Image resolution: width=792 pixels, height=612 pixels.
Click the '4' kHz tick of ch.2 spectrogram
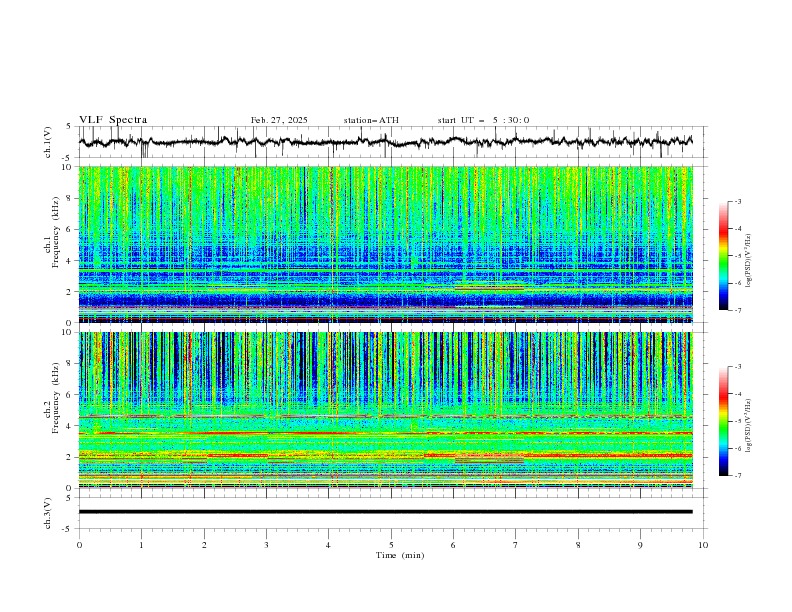click(70, 426)
